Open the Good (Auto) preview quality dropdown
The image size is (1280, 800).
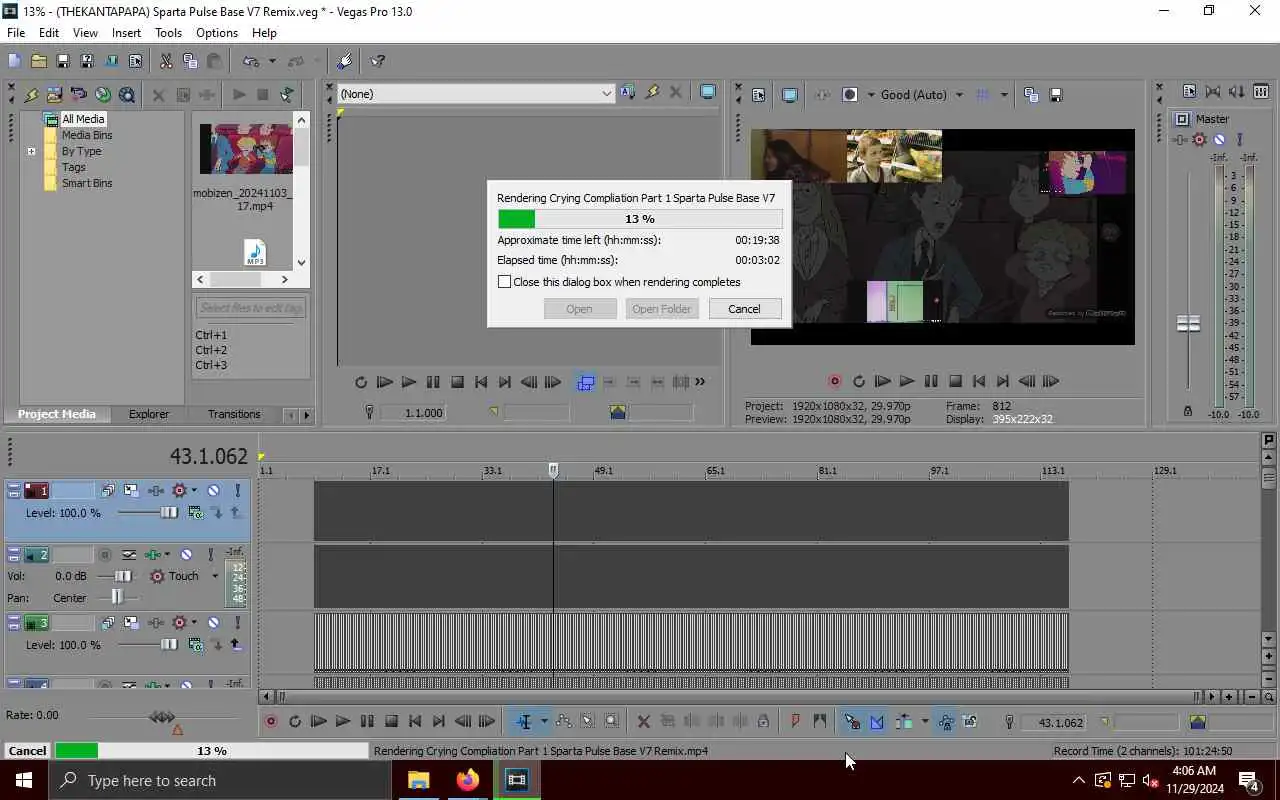[x=959, y=95]
